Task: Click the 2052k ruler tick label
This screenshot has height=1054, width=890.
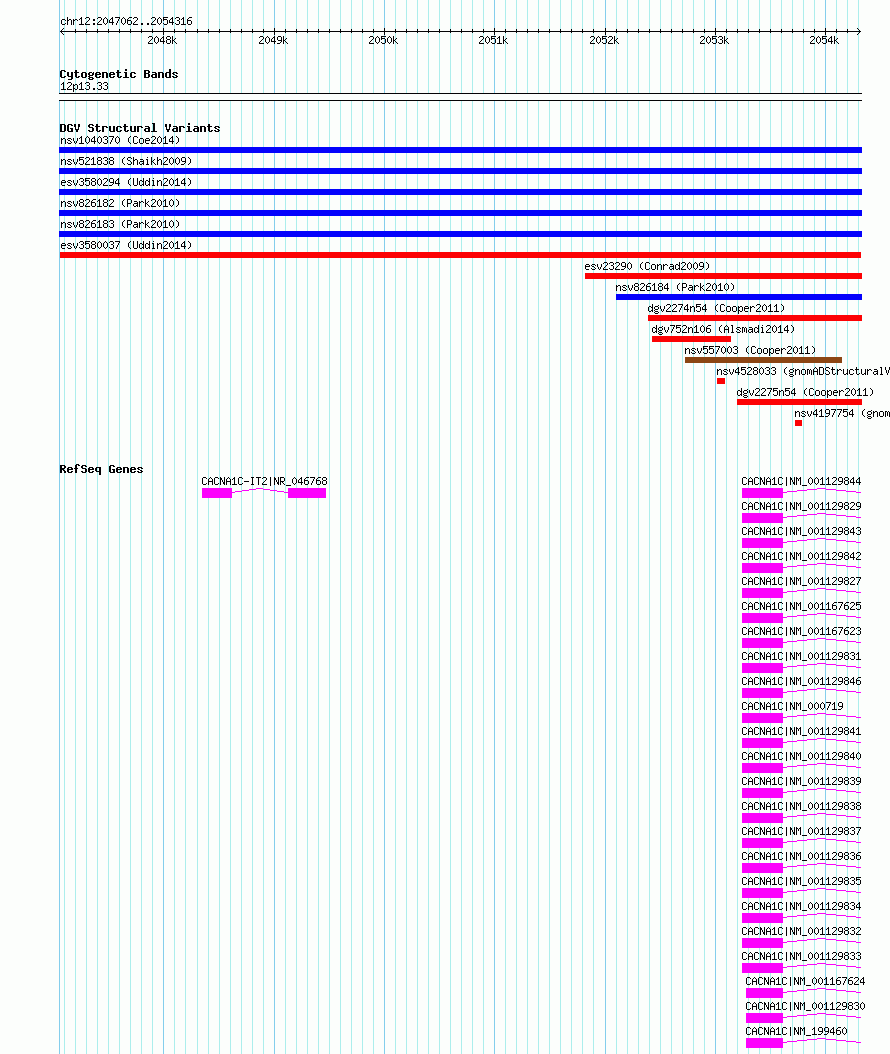Action: click(604, 40)
